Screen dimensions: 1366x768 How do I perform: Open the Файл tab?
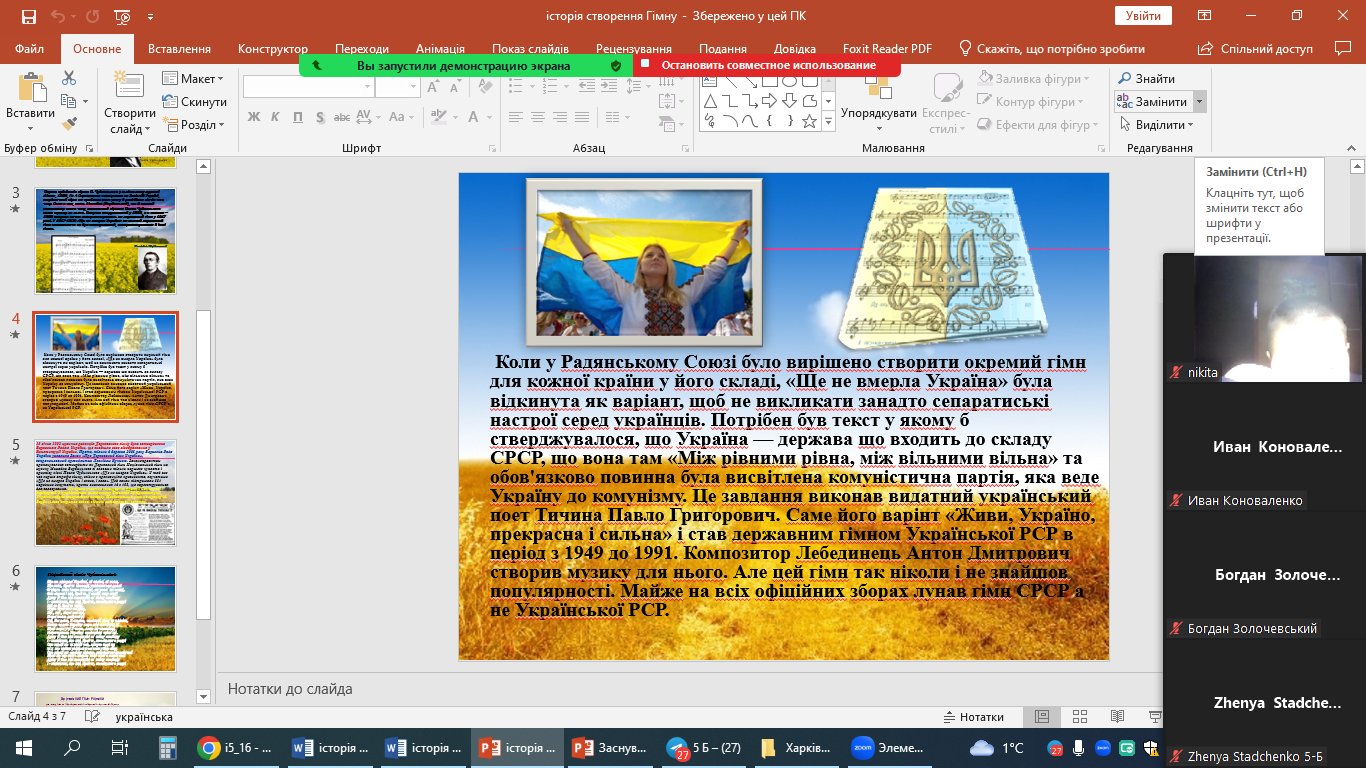pyautogui.click(x=30, y=49)
